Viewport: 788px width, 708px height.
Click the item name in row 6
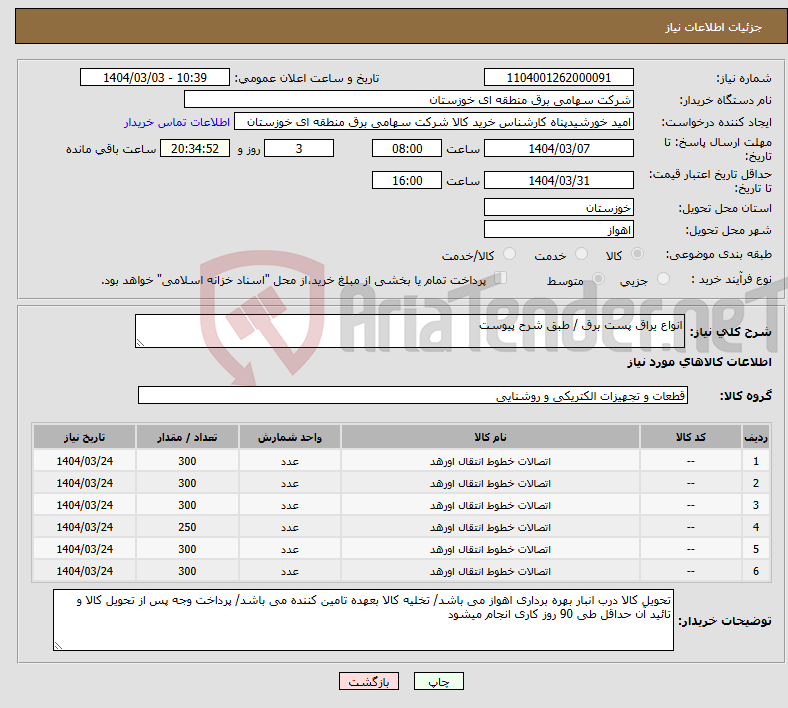click(490, 571)
